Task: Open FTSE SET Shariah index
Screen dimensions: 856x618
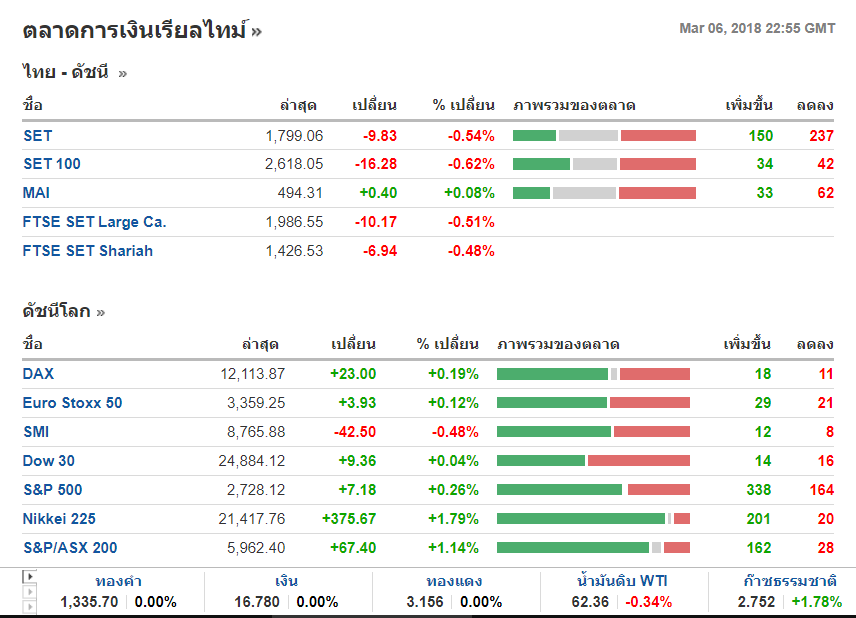Action: point(88,251)
